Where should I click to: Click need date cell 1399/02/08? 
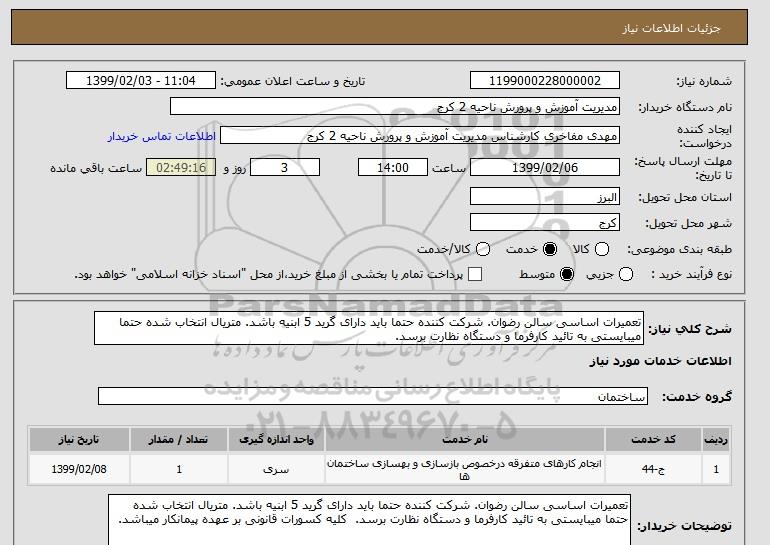[79, 469]
